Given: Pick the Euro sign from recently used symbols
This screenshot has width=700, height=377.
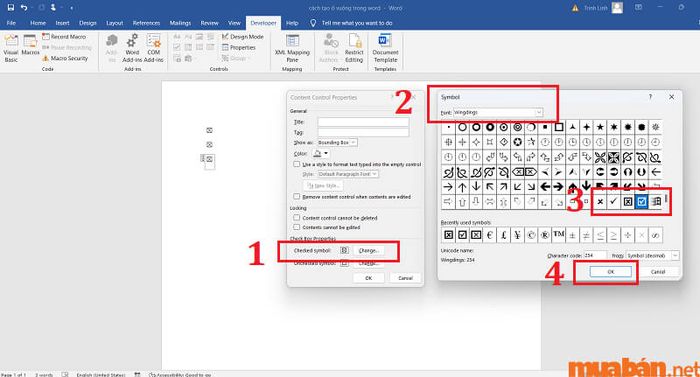Looking at the screenshot, I should pos(490,235).
